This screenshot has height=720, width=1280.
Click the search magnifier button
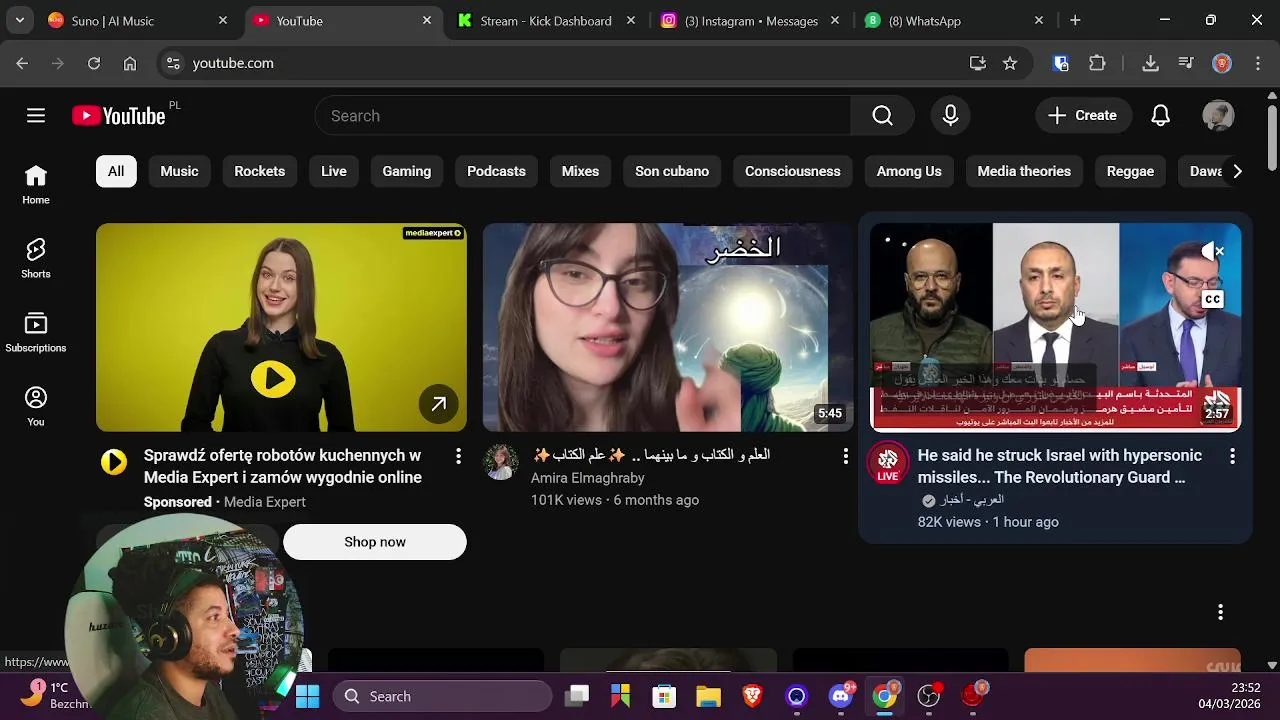point(882,116)
